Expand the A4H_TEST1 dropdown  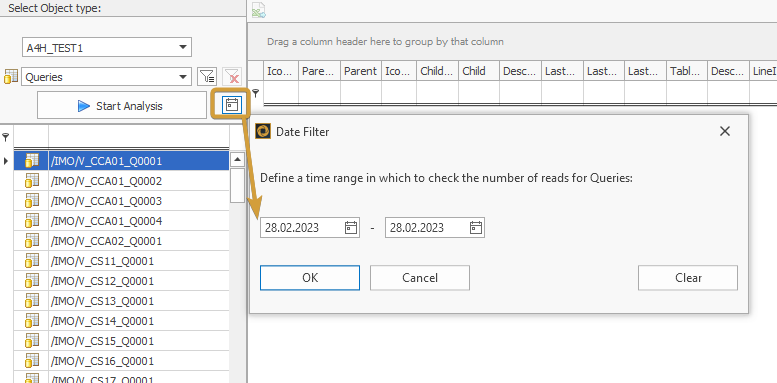pos(182,48)
